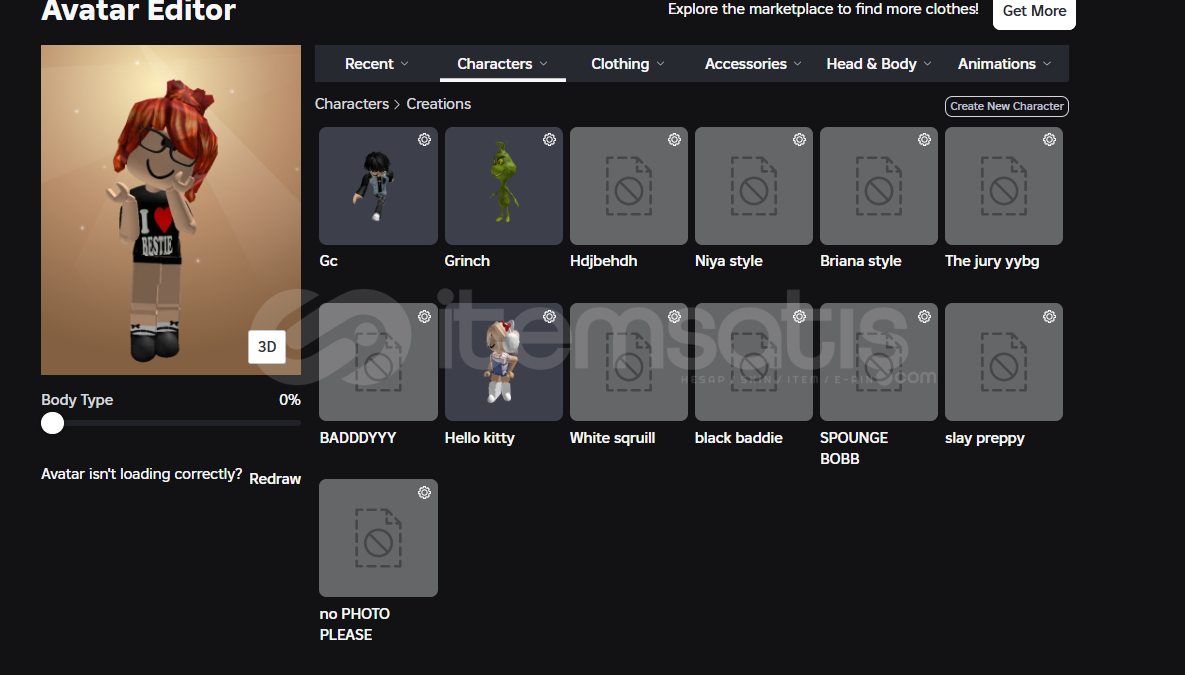Image resolution: width=1185 pixels, height=675 pixels.
Task: Open the Briana style gear settings
Action: point(924,140)
